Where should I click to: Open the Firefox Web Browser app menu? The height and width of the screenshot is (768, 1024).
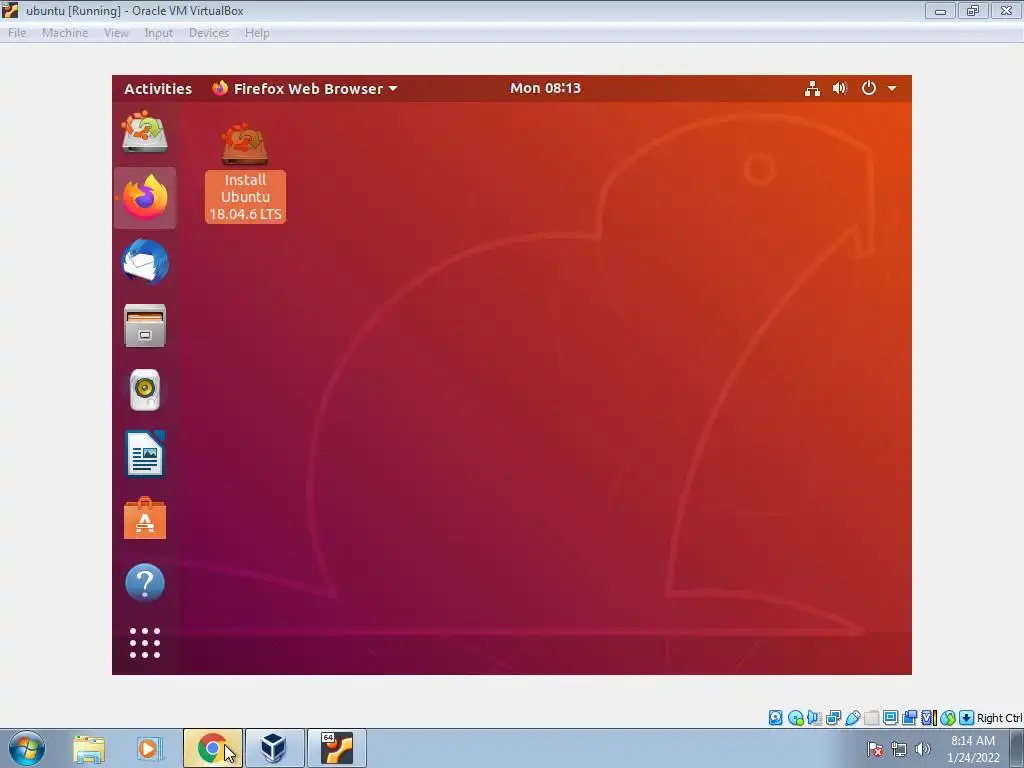304,88
